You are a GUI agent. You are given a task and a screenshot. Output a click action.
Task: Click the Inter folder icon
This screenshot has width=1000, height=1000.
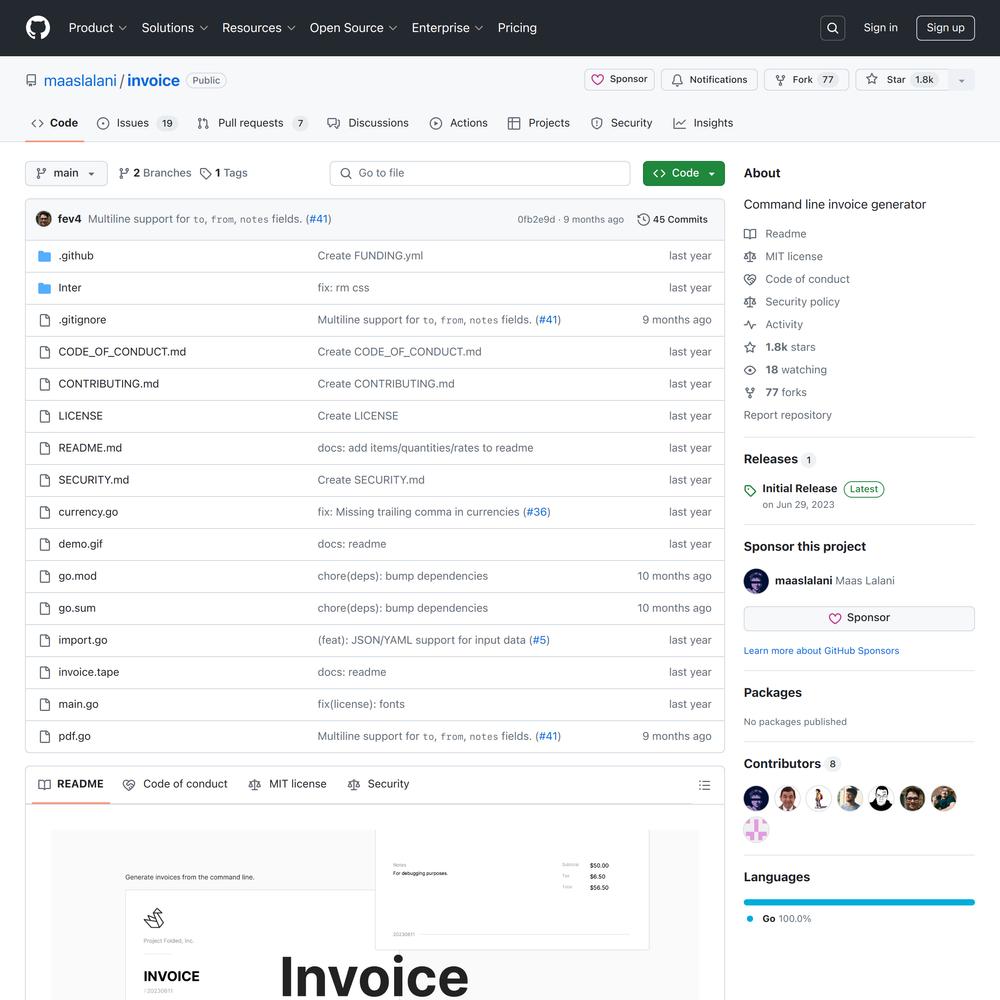pyautogui.click(x=45, y=288)
